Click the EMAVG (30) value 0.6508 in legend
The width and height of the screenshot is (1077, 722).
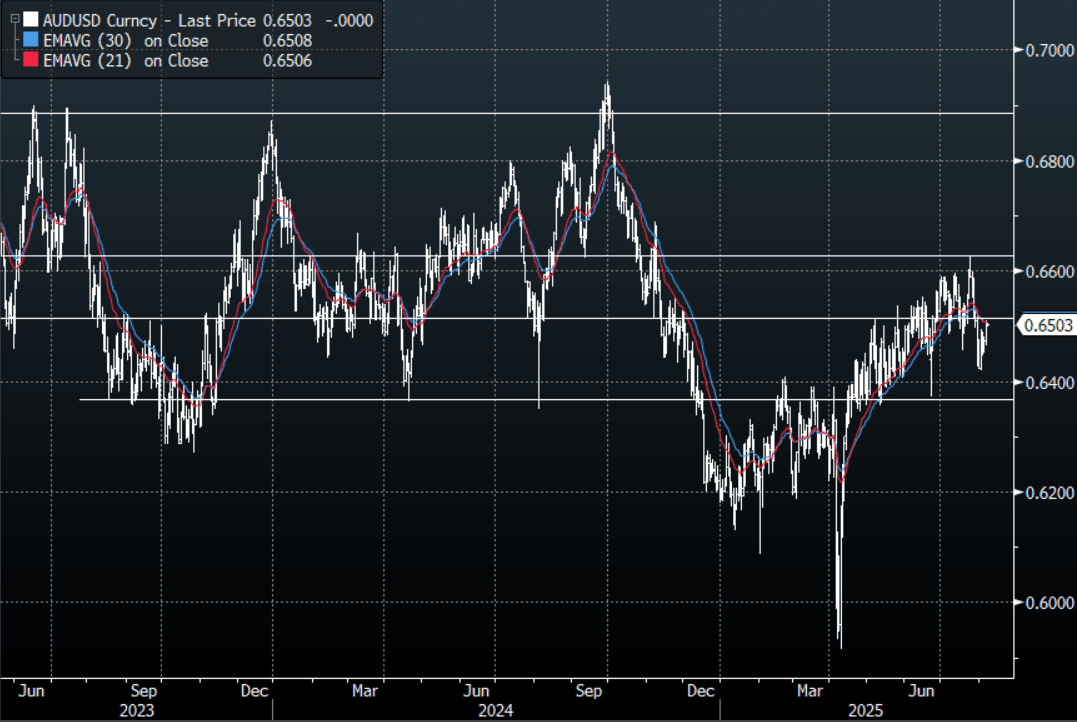click(284, 41)
